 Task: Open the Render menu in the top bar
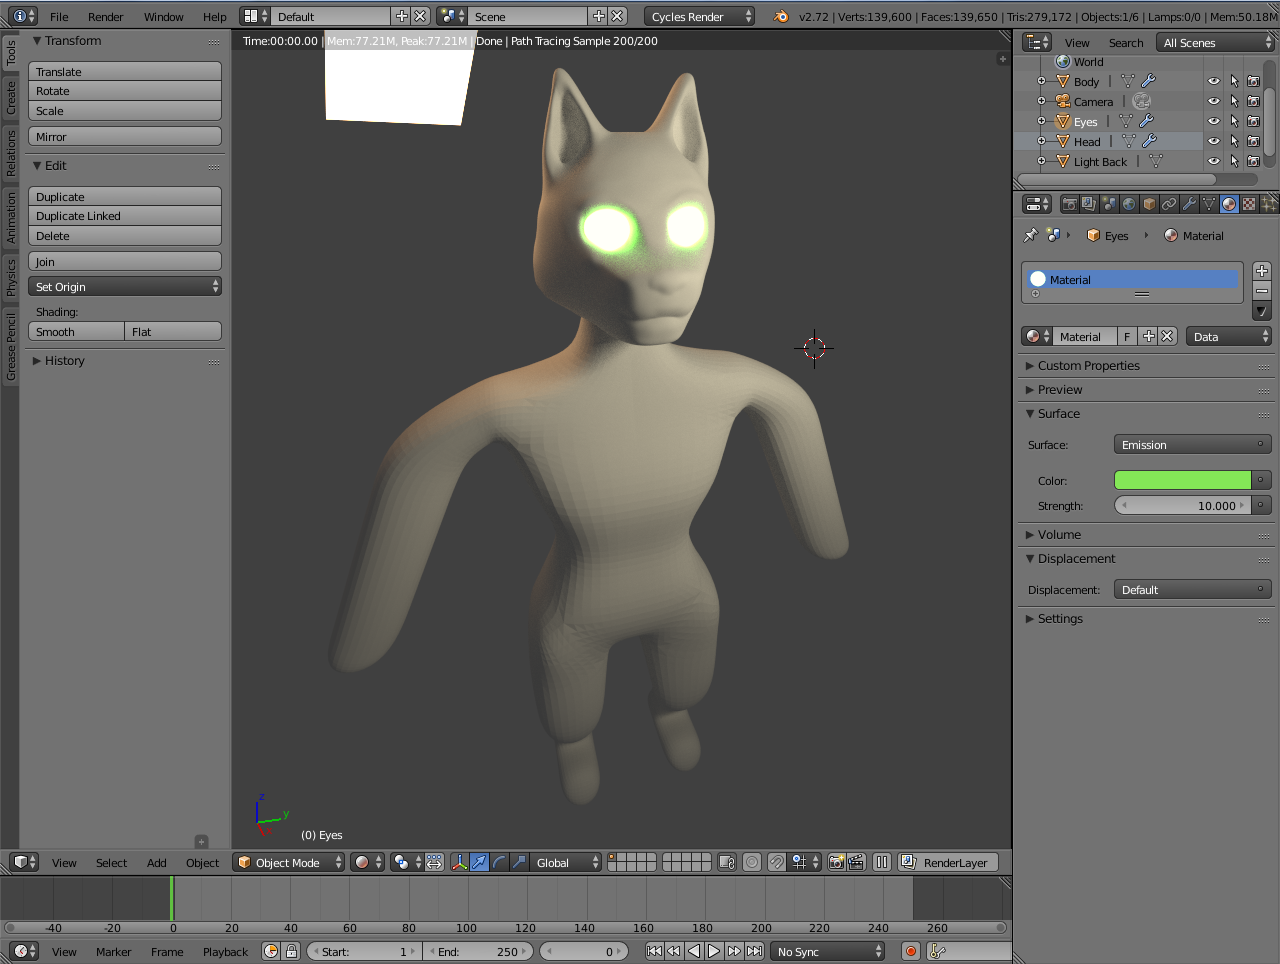click(105, 16)
